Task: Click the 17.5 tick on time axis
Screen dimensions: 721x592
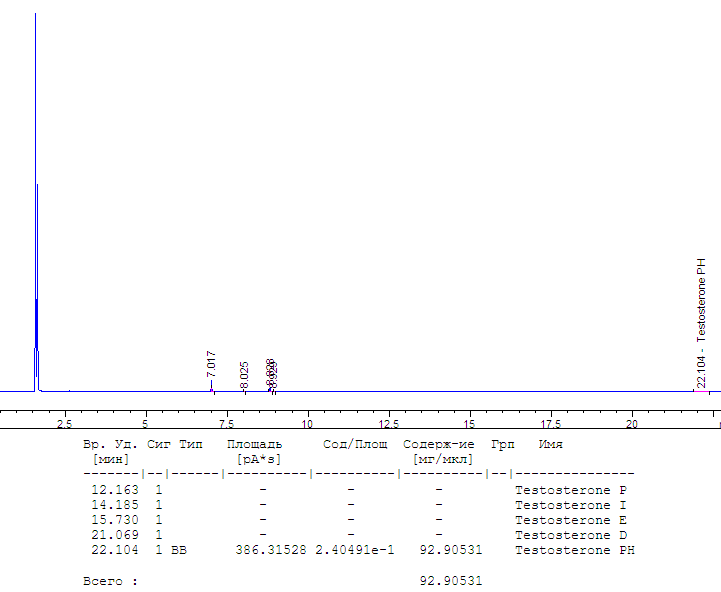Action: (550, 424)
